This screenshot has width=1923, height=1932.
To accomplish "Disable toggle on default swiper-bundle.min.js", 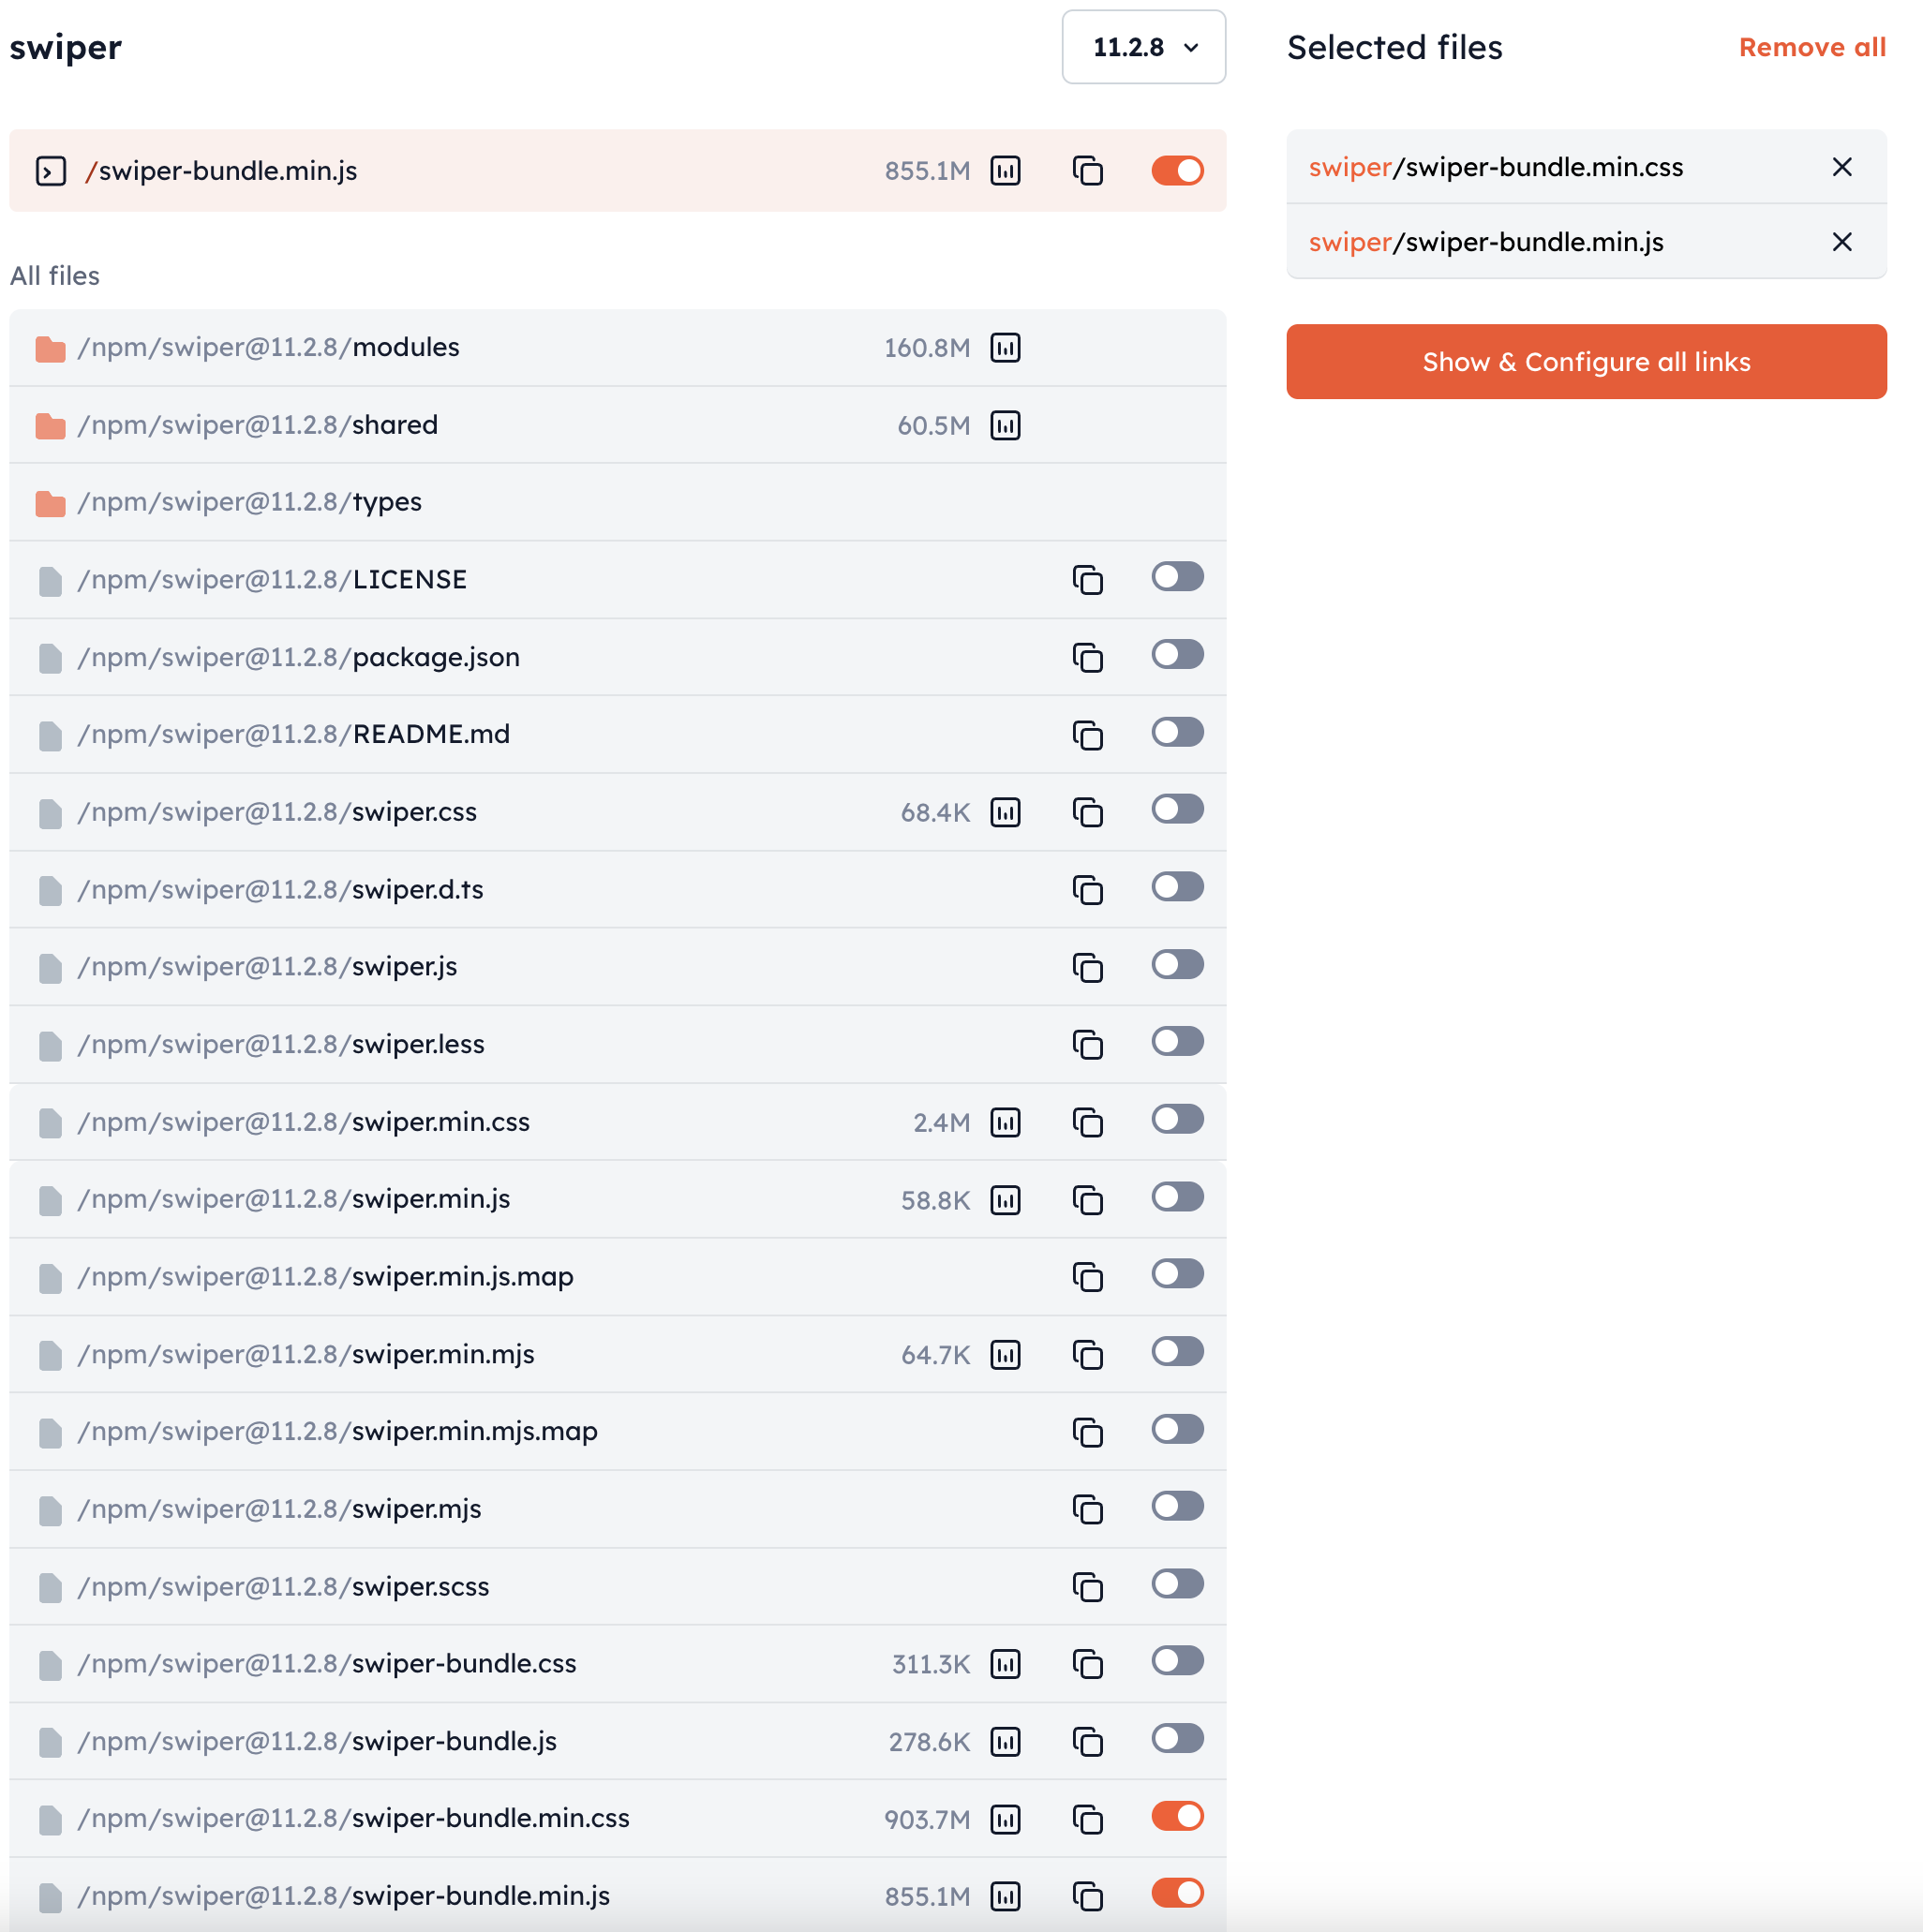I will coord(1177,171).
